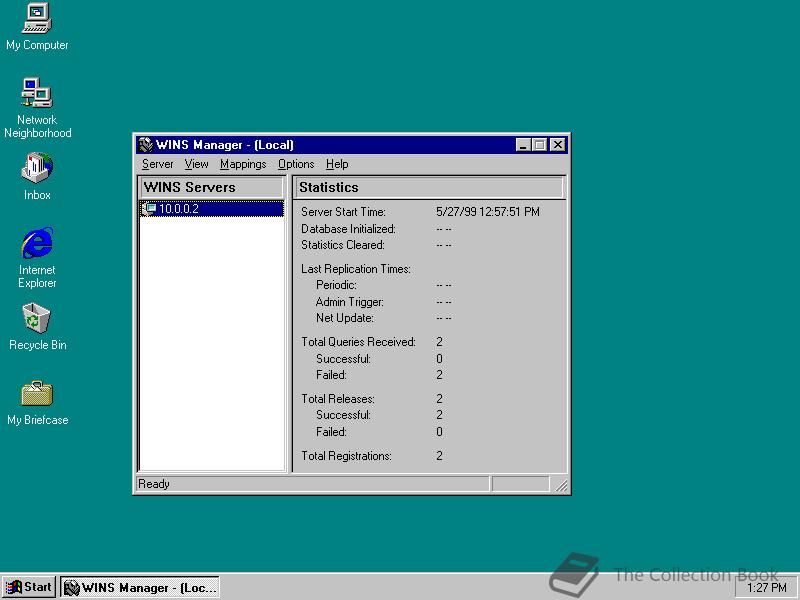Viewport: 800px width, 600px height.
Task: Click the Statistics pane header
Action: (x=429, y=187)
